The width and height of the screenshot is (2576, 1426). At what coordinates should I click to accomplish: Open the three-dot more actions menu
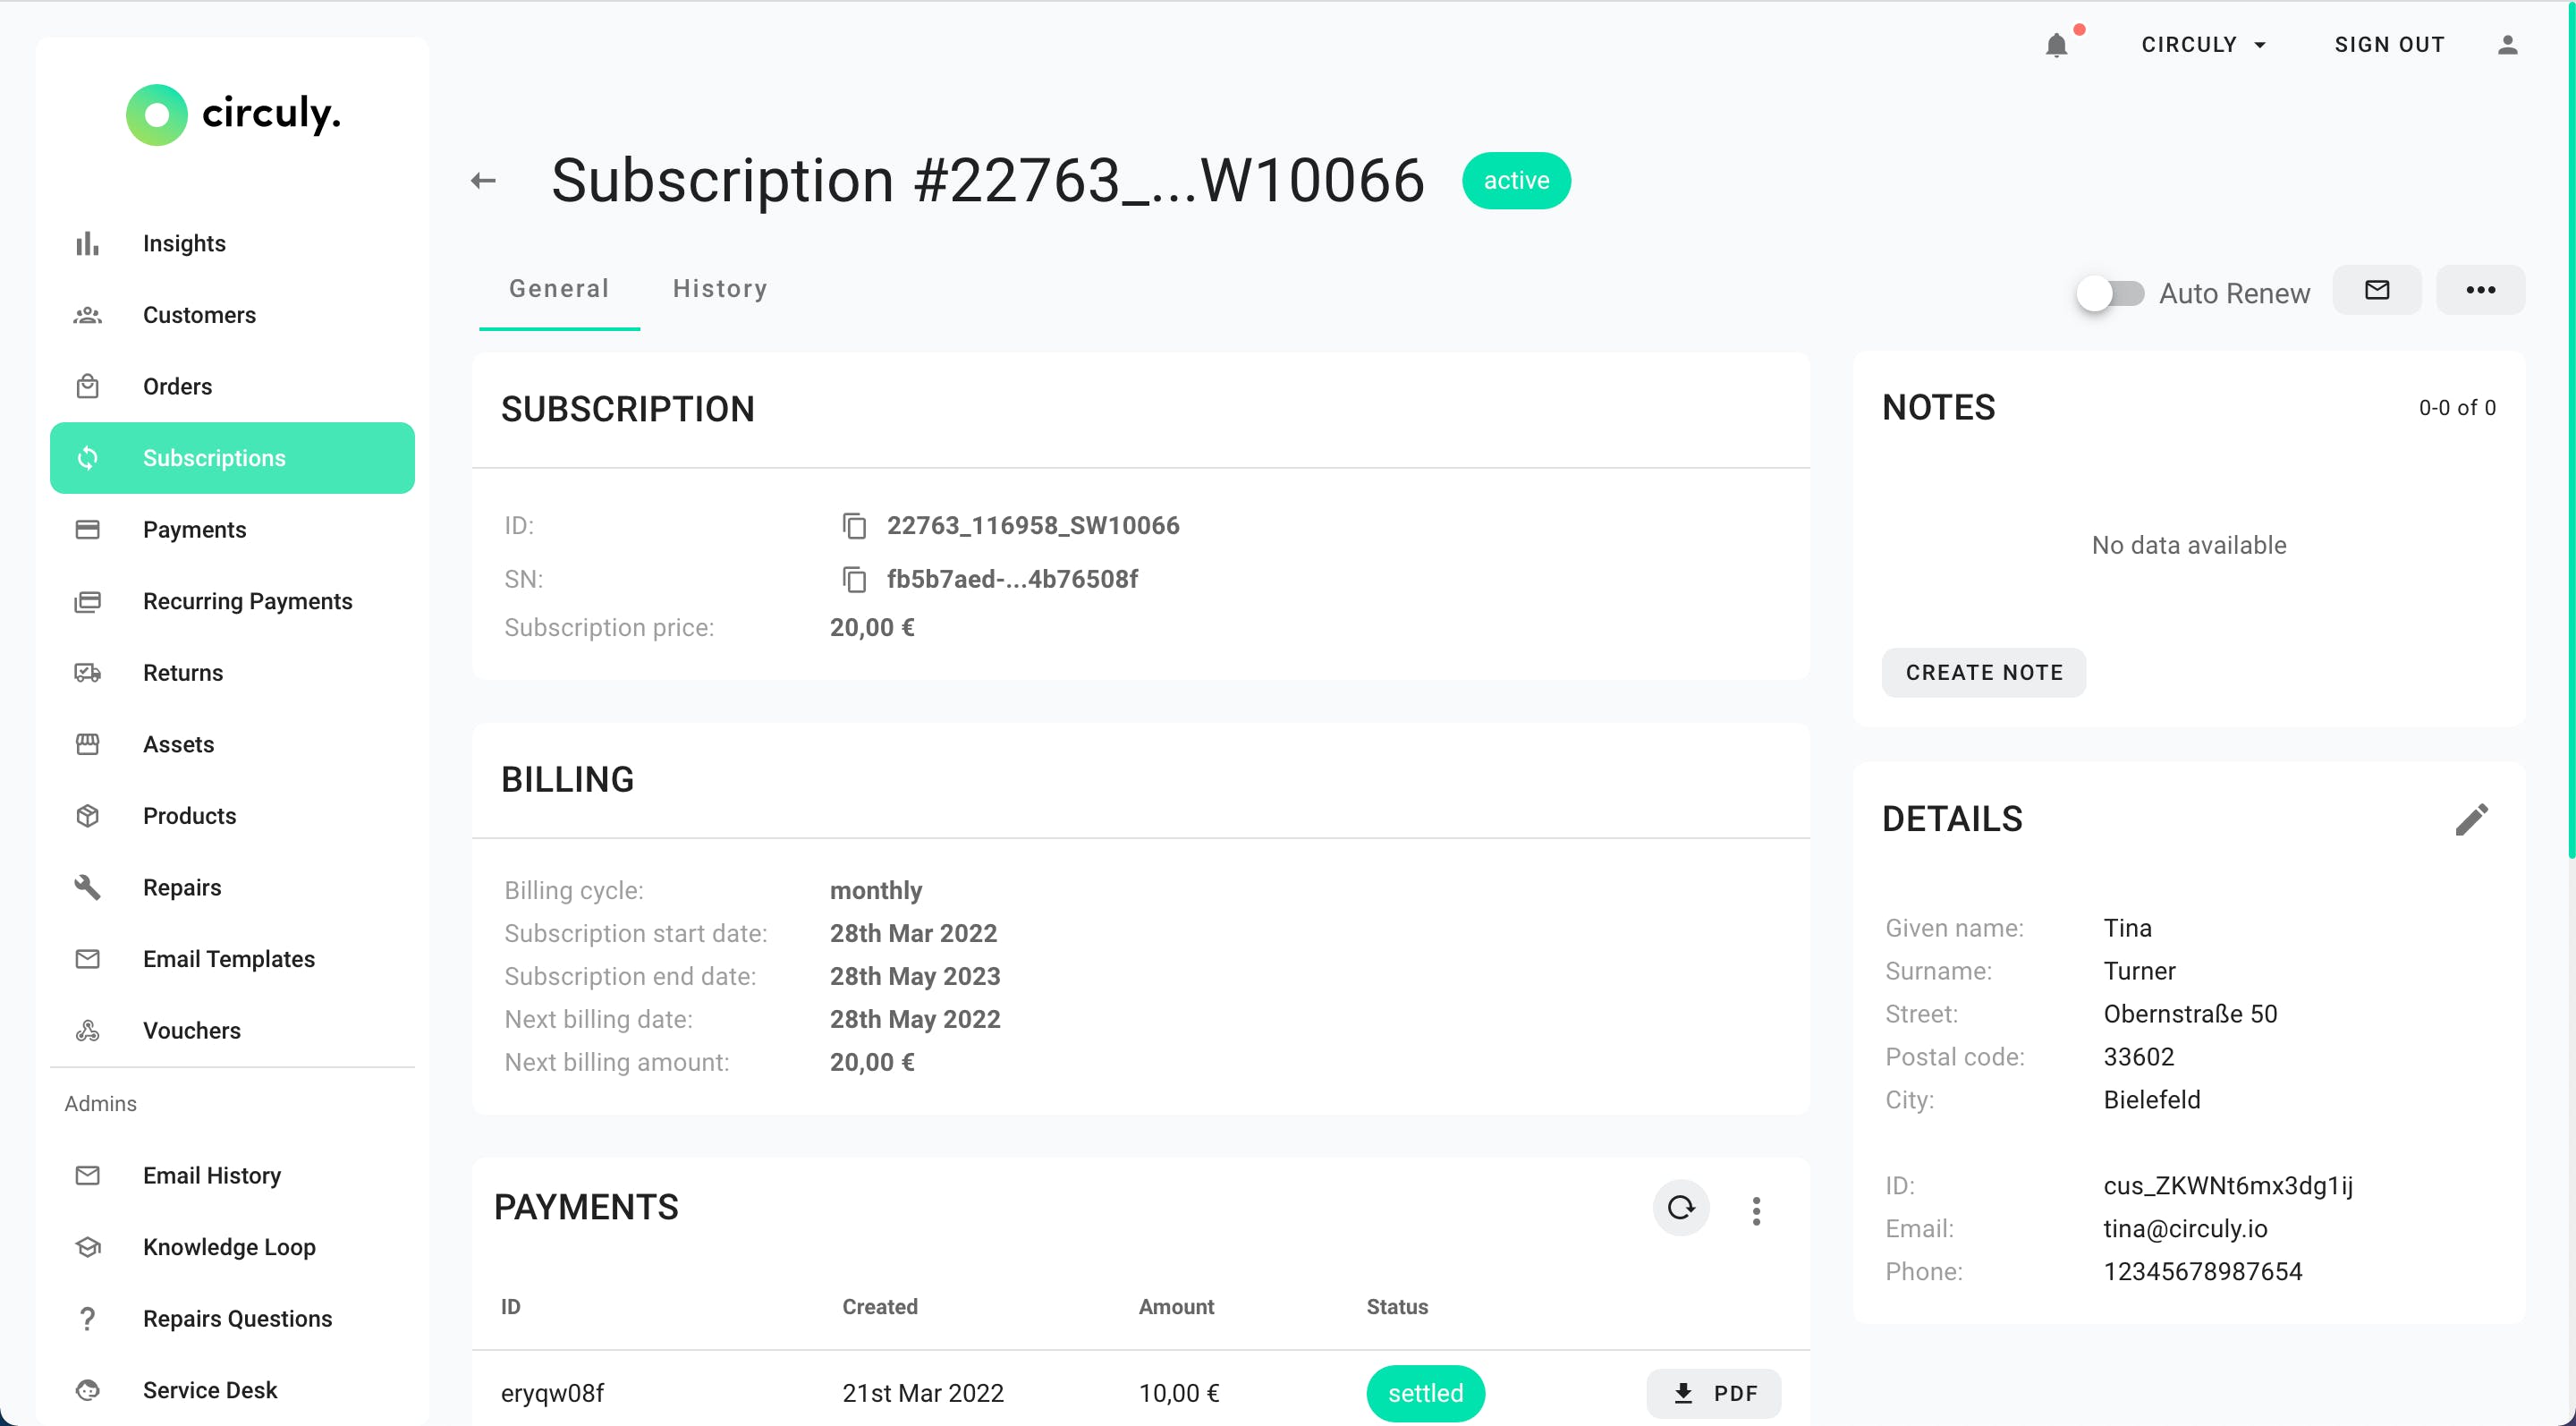(x=2480, y=290)
